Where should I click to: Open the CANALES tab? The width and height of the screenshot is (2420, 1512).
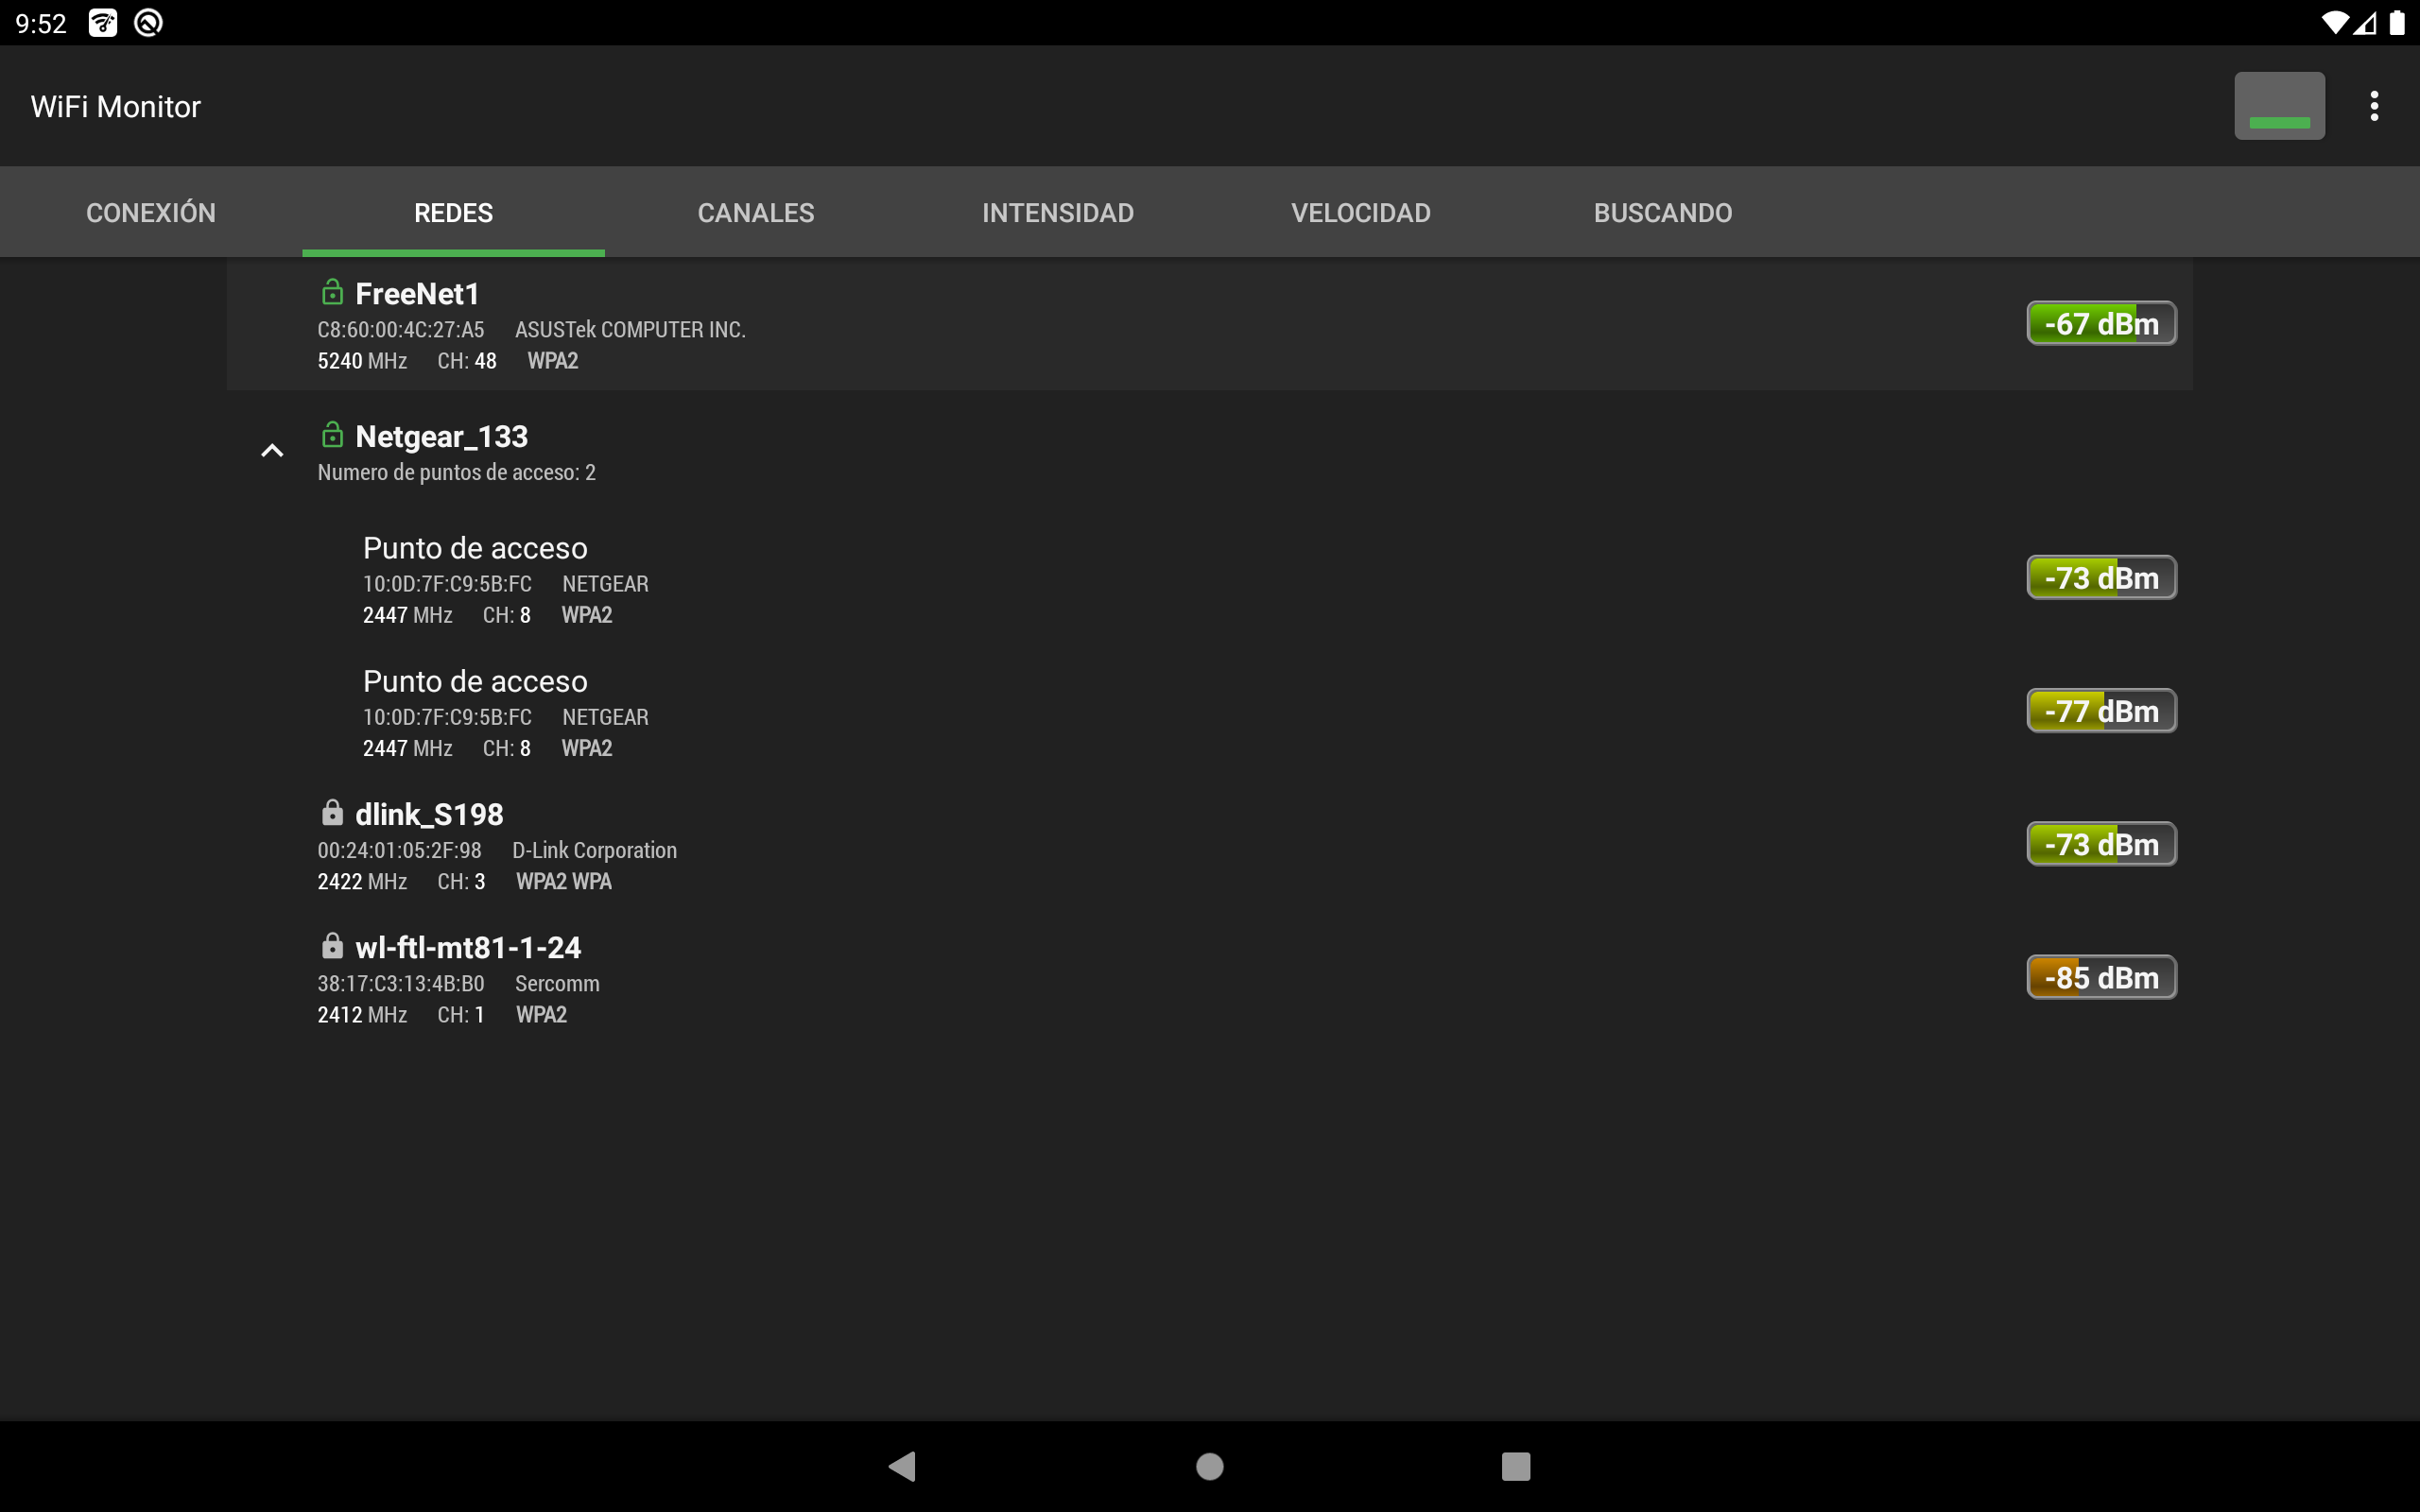click(756, 212)
